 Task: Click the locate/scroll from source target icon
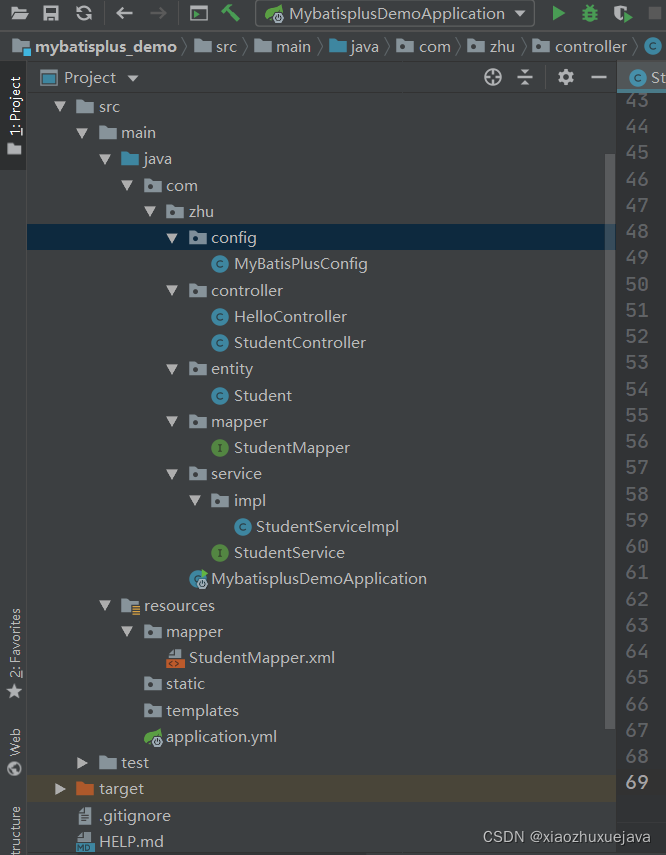(x=493, y=78)
